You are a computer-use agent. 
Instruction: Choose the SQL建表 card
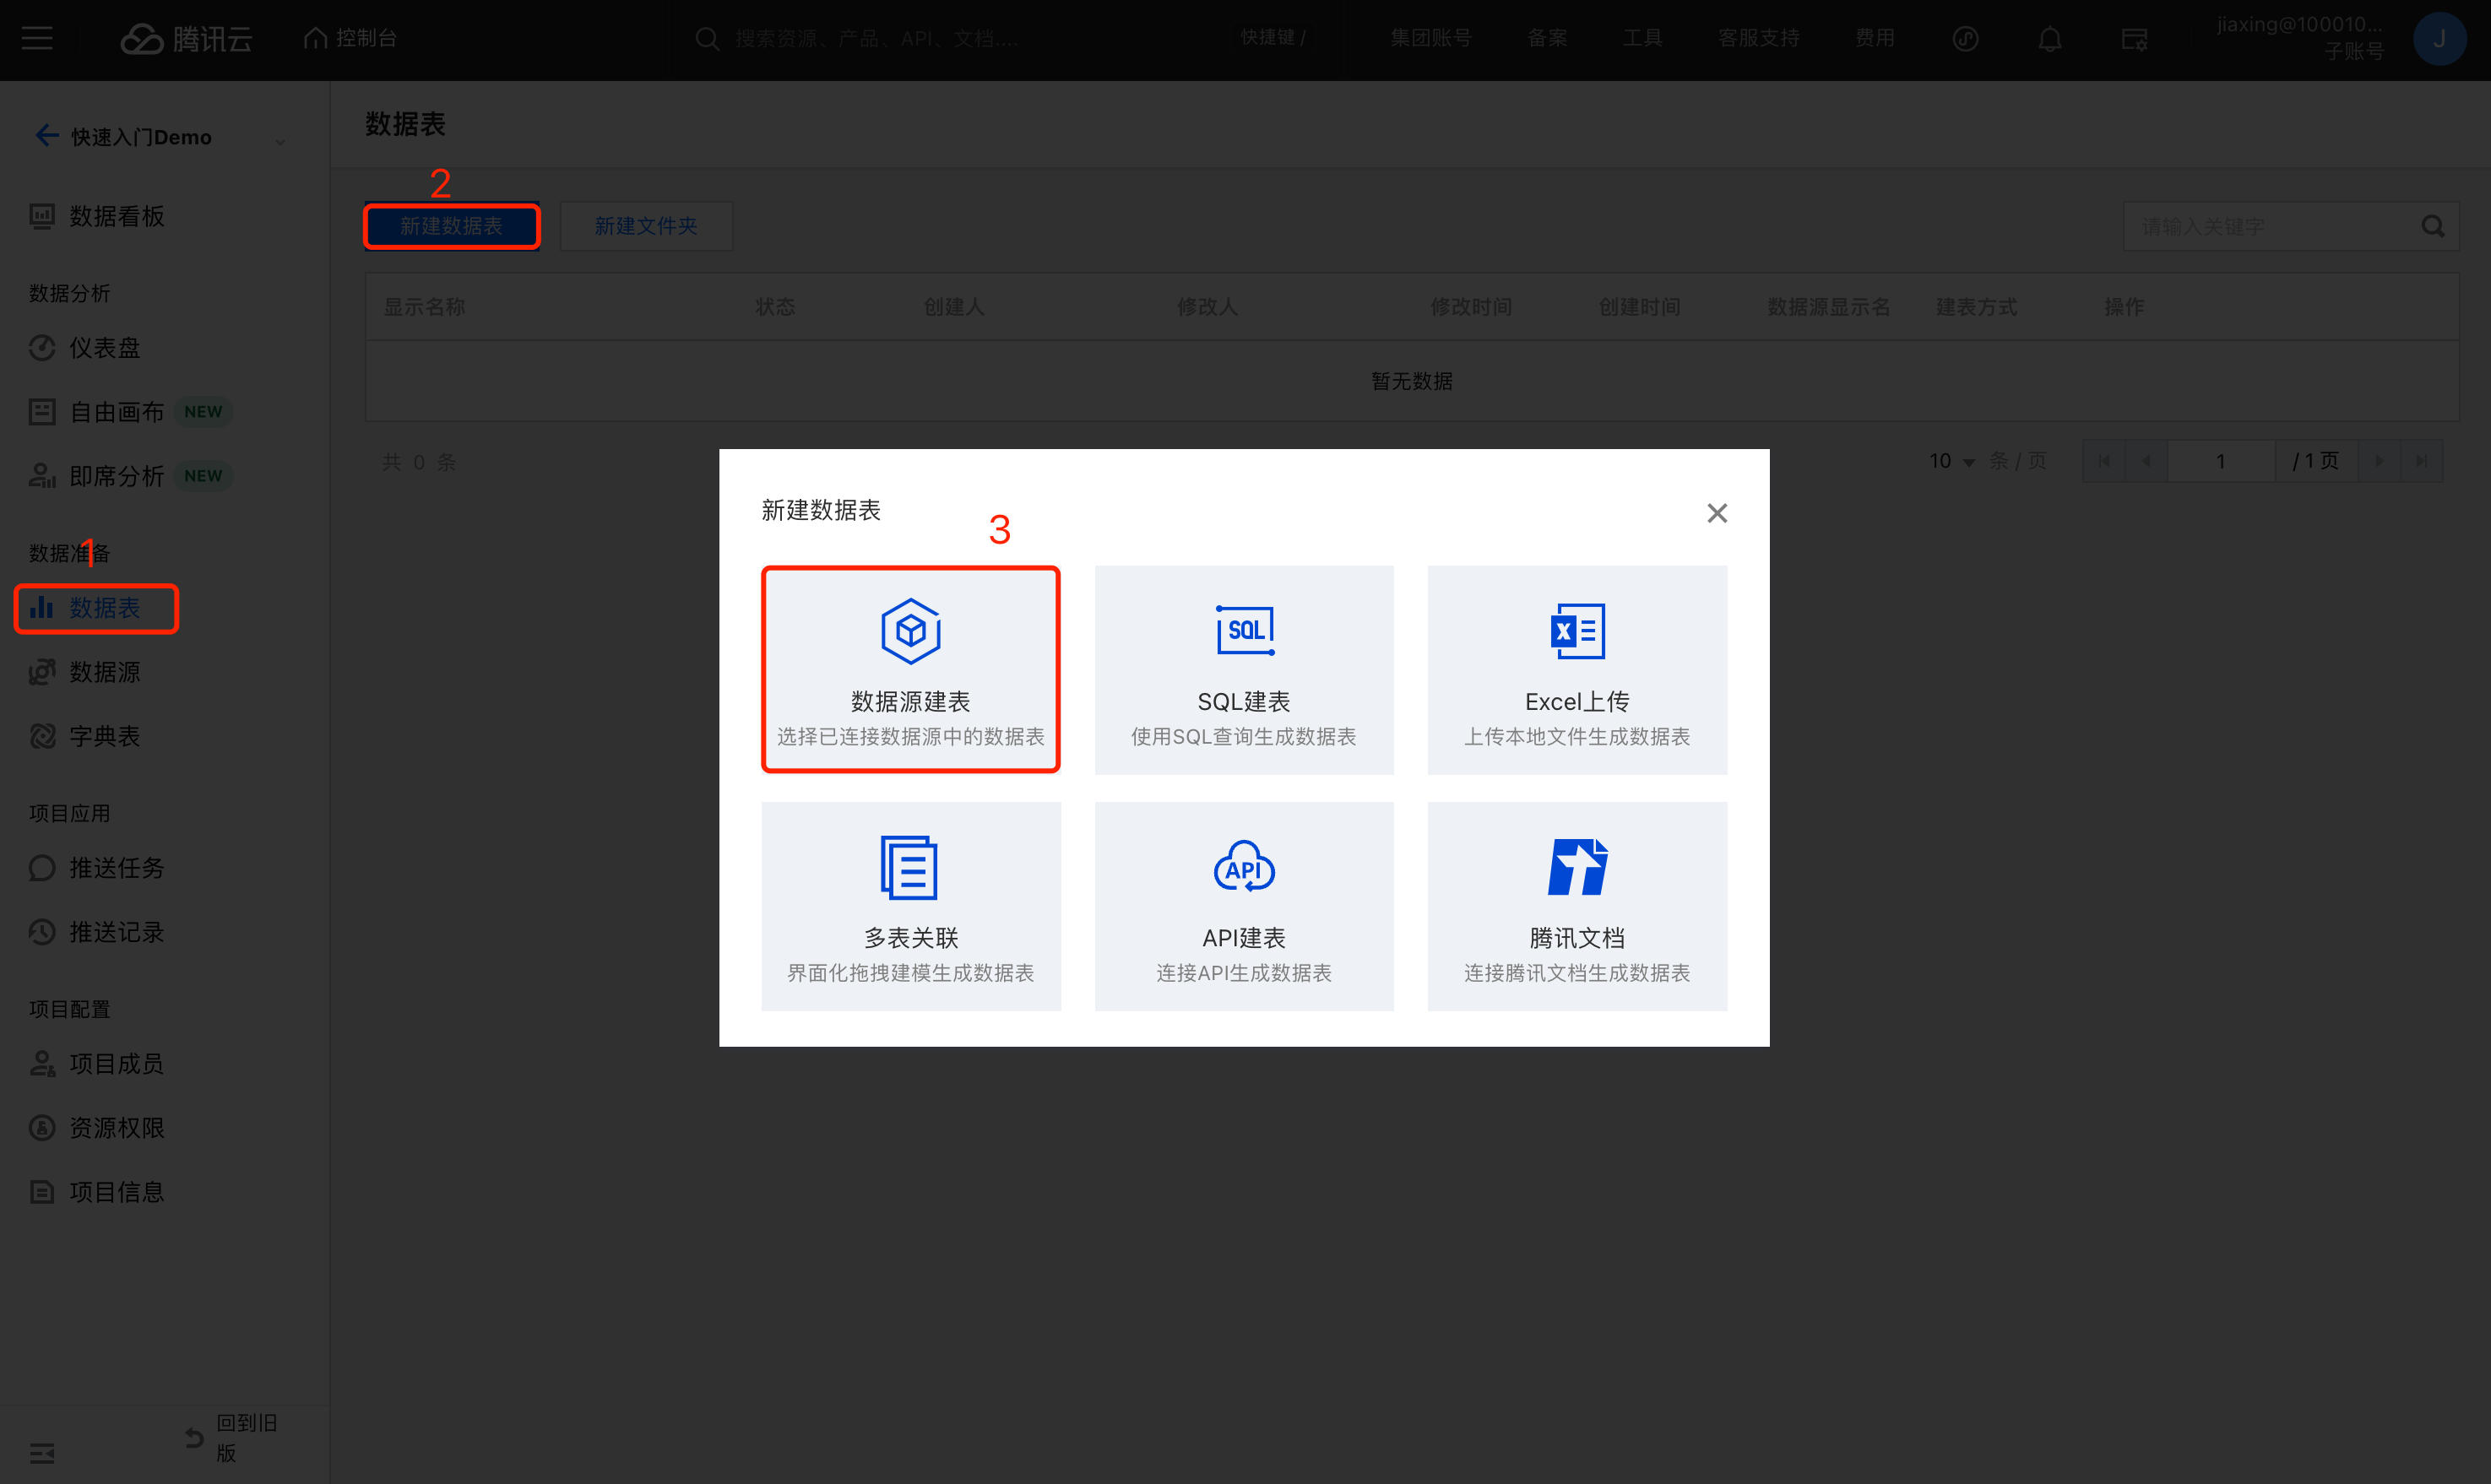(x=1244, y=670)
